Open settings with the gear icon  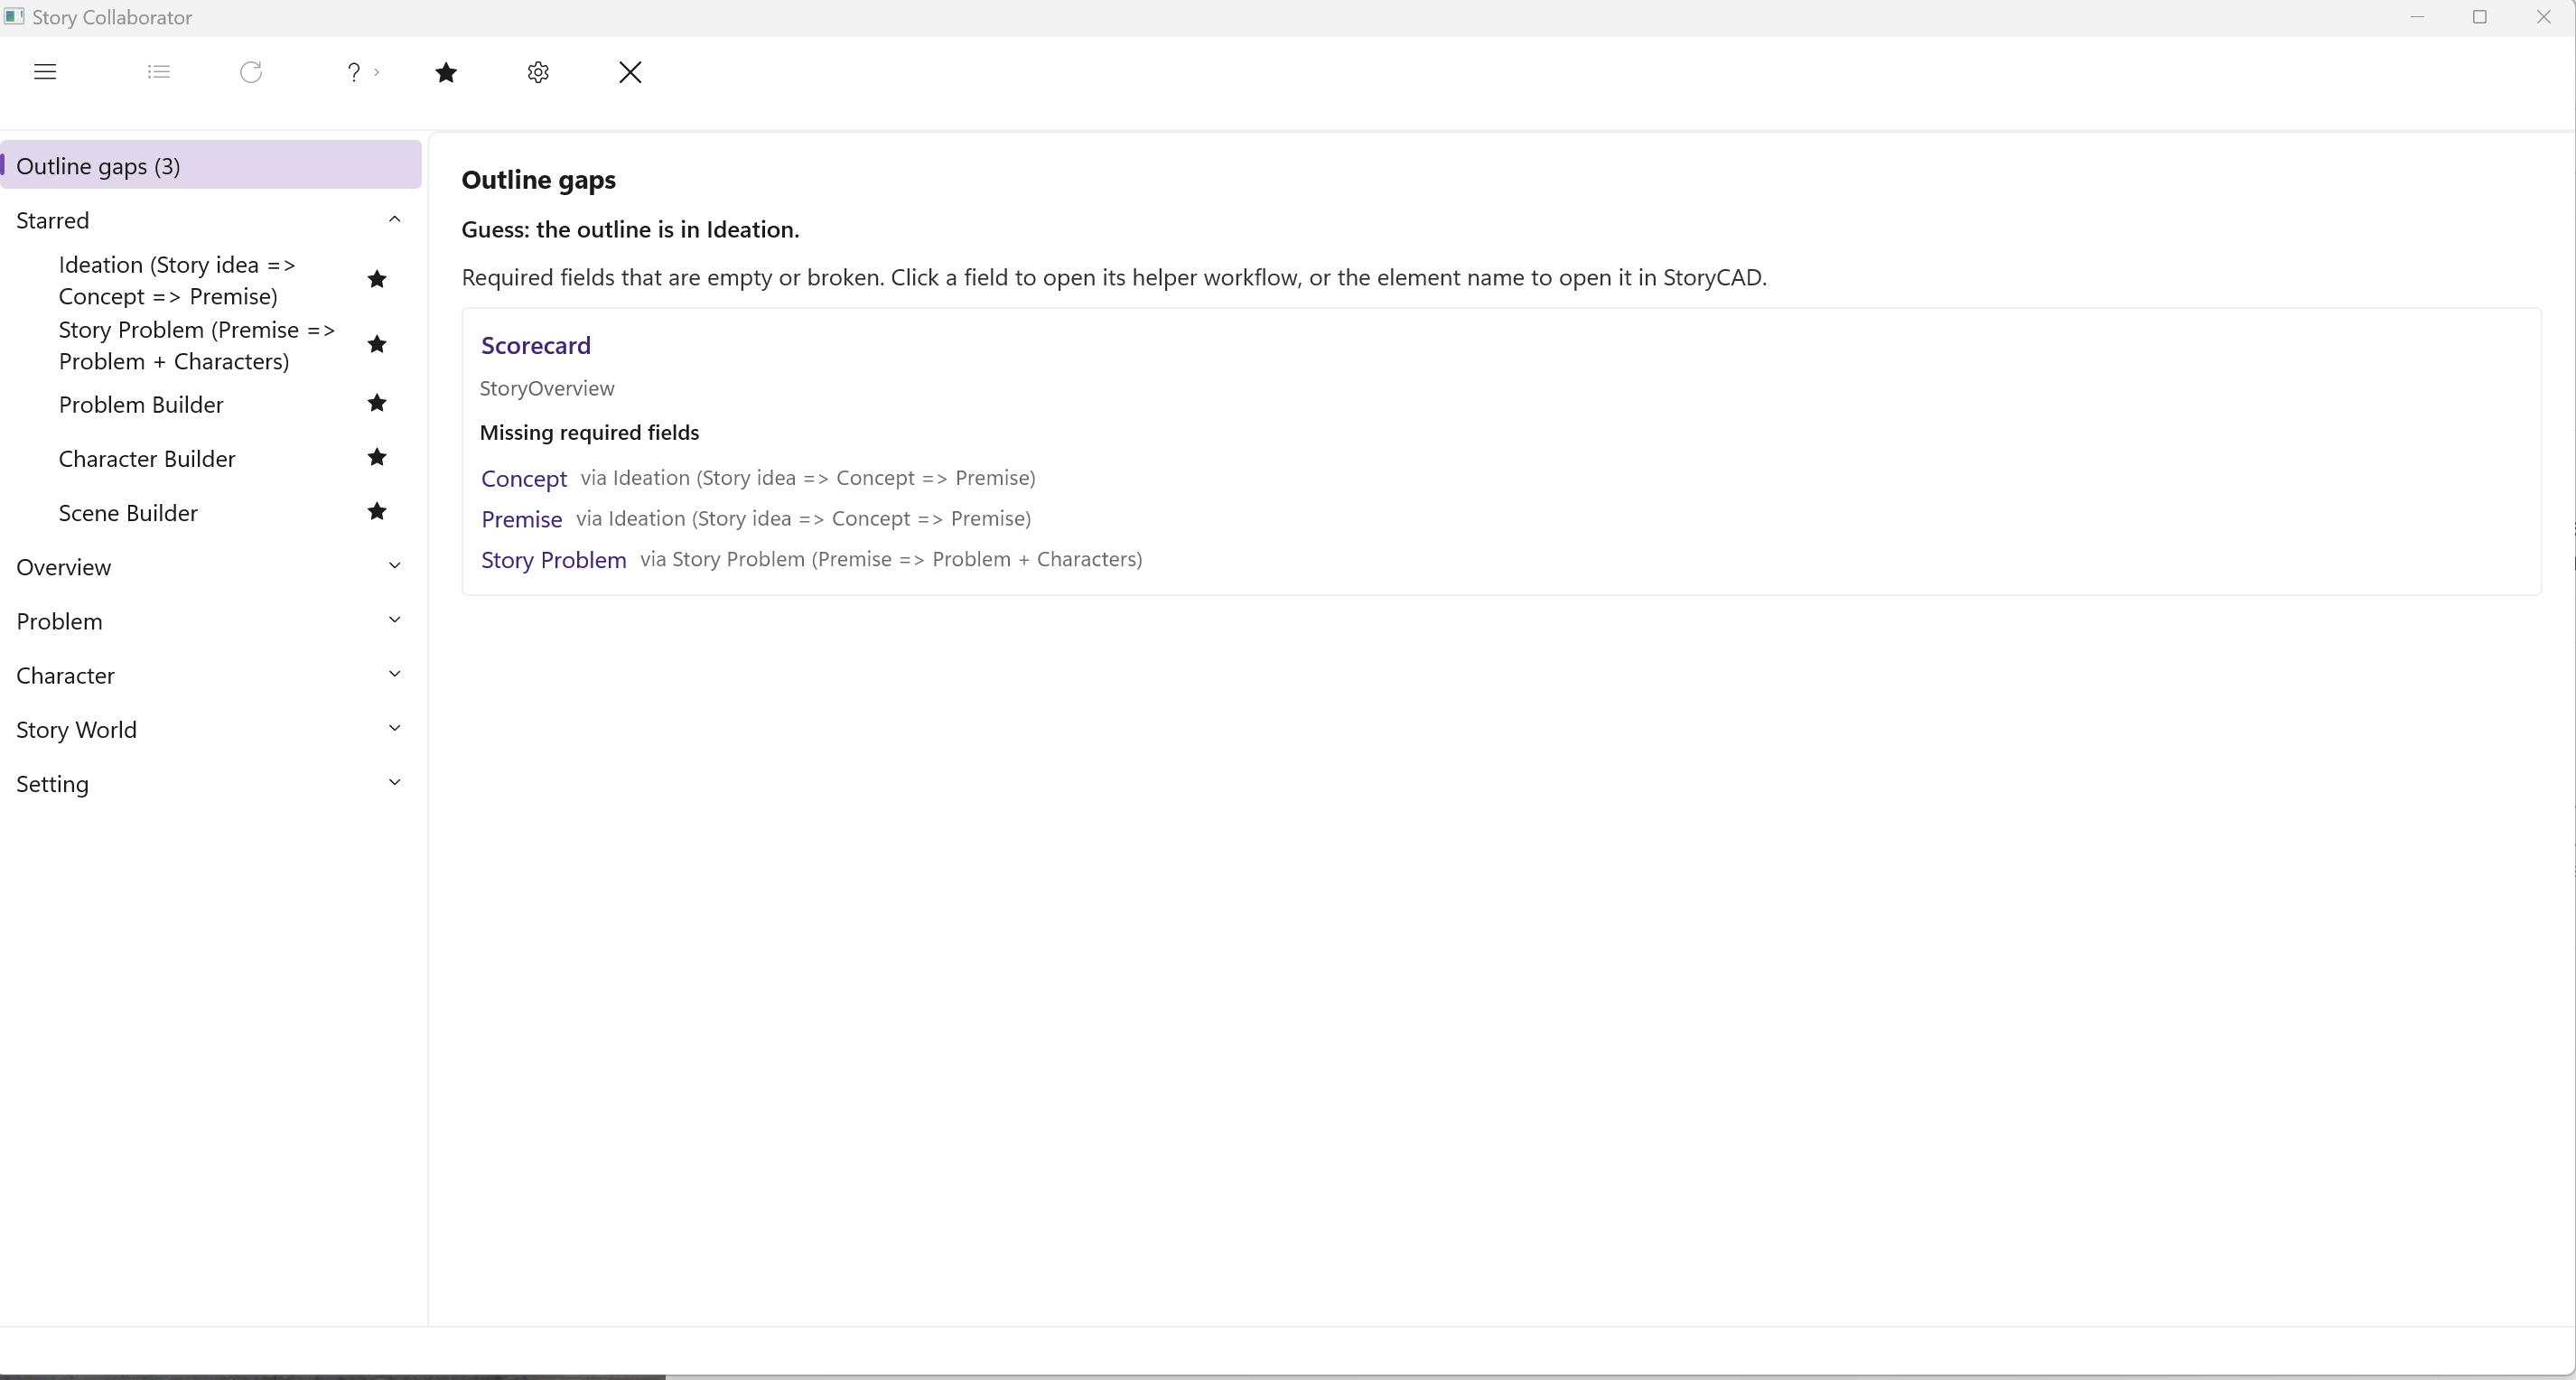538,72
